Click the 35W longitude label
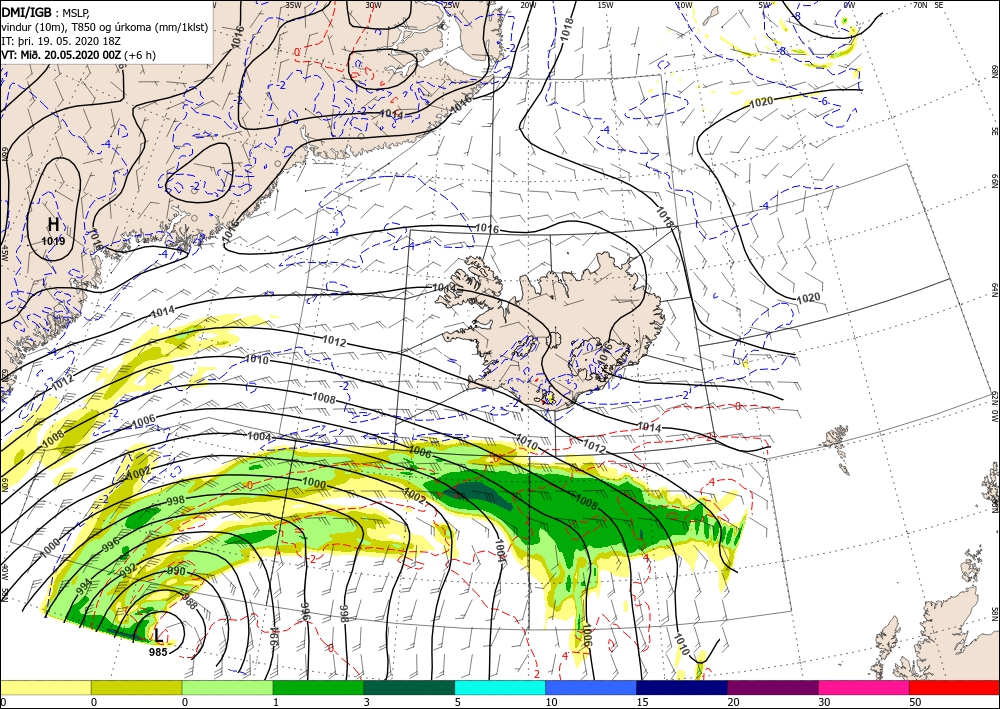Screen dimensions: 1000x709 pyautogui.click(x=293, y=4)
